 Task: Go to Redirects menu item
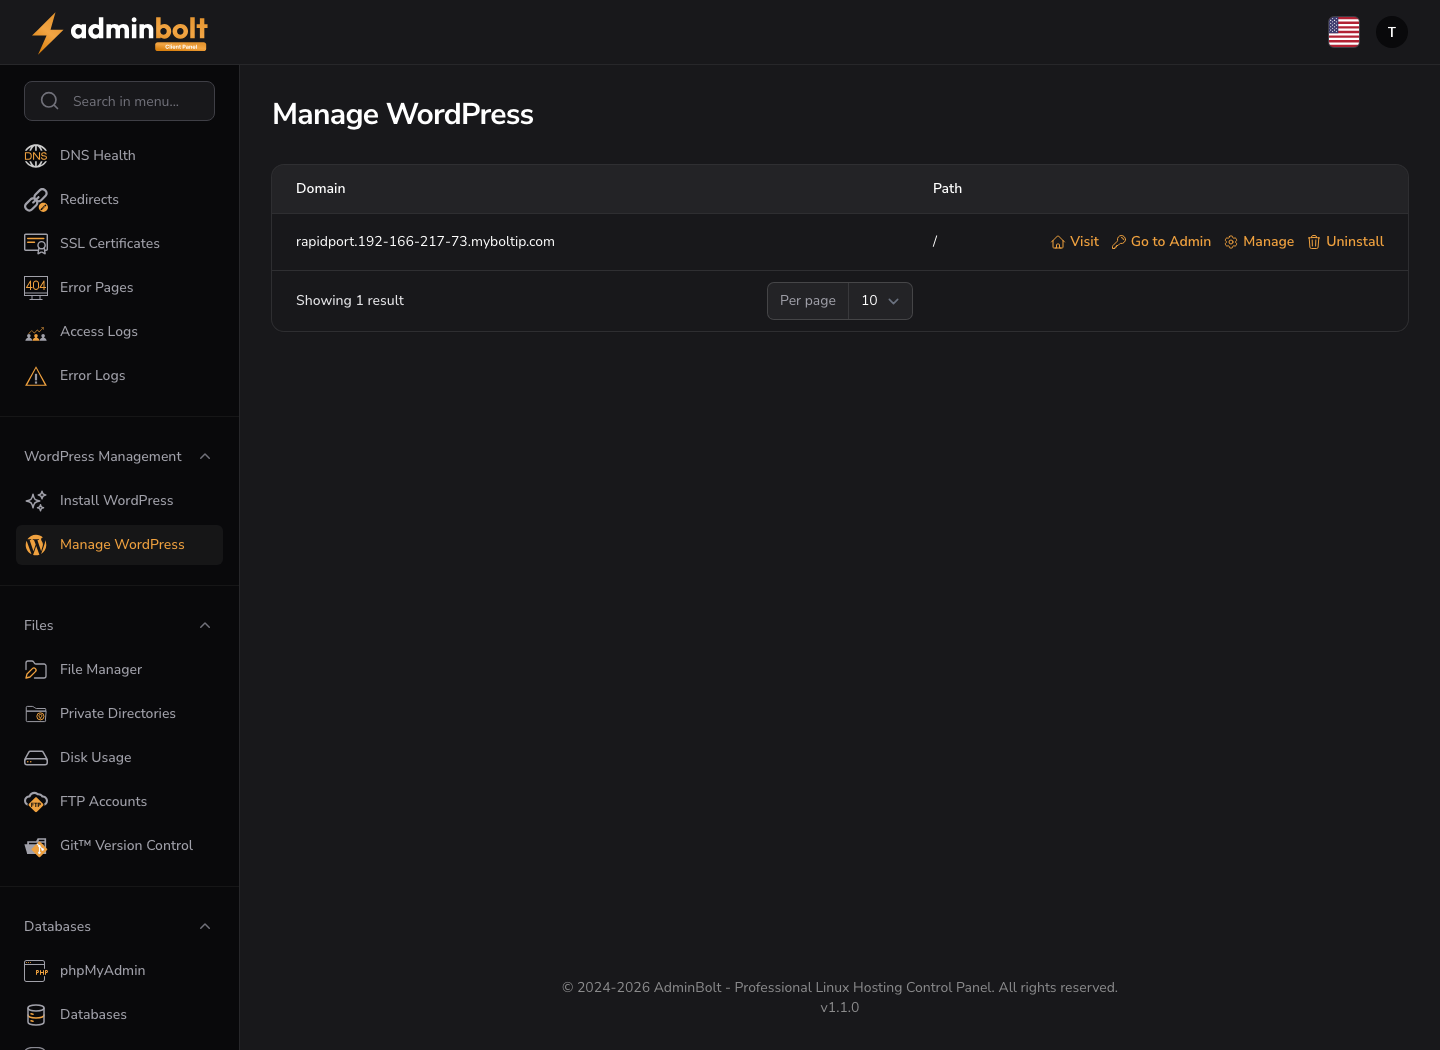119,199
